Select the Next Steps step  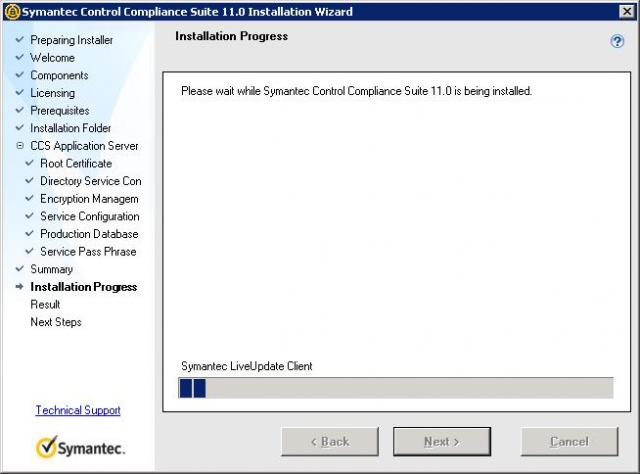point(56,322)
